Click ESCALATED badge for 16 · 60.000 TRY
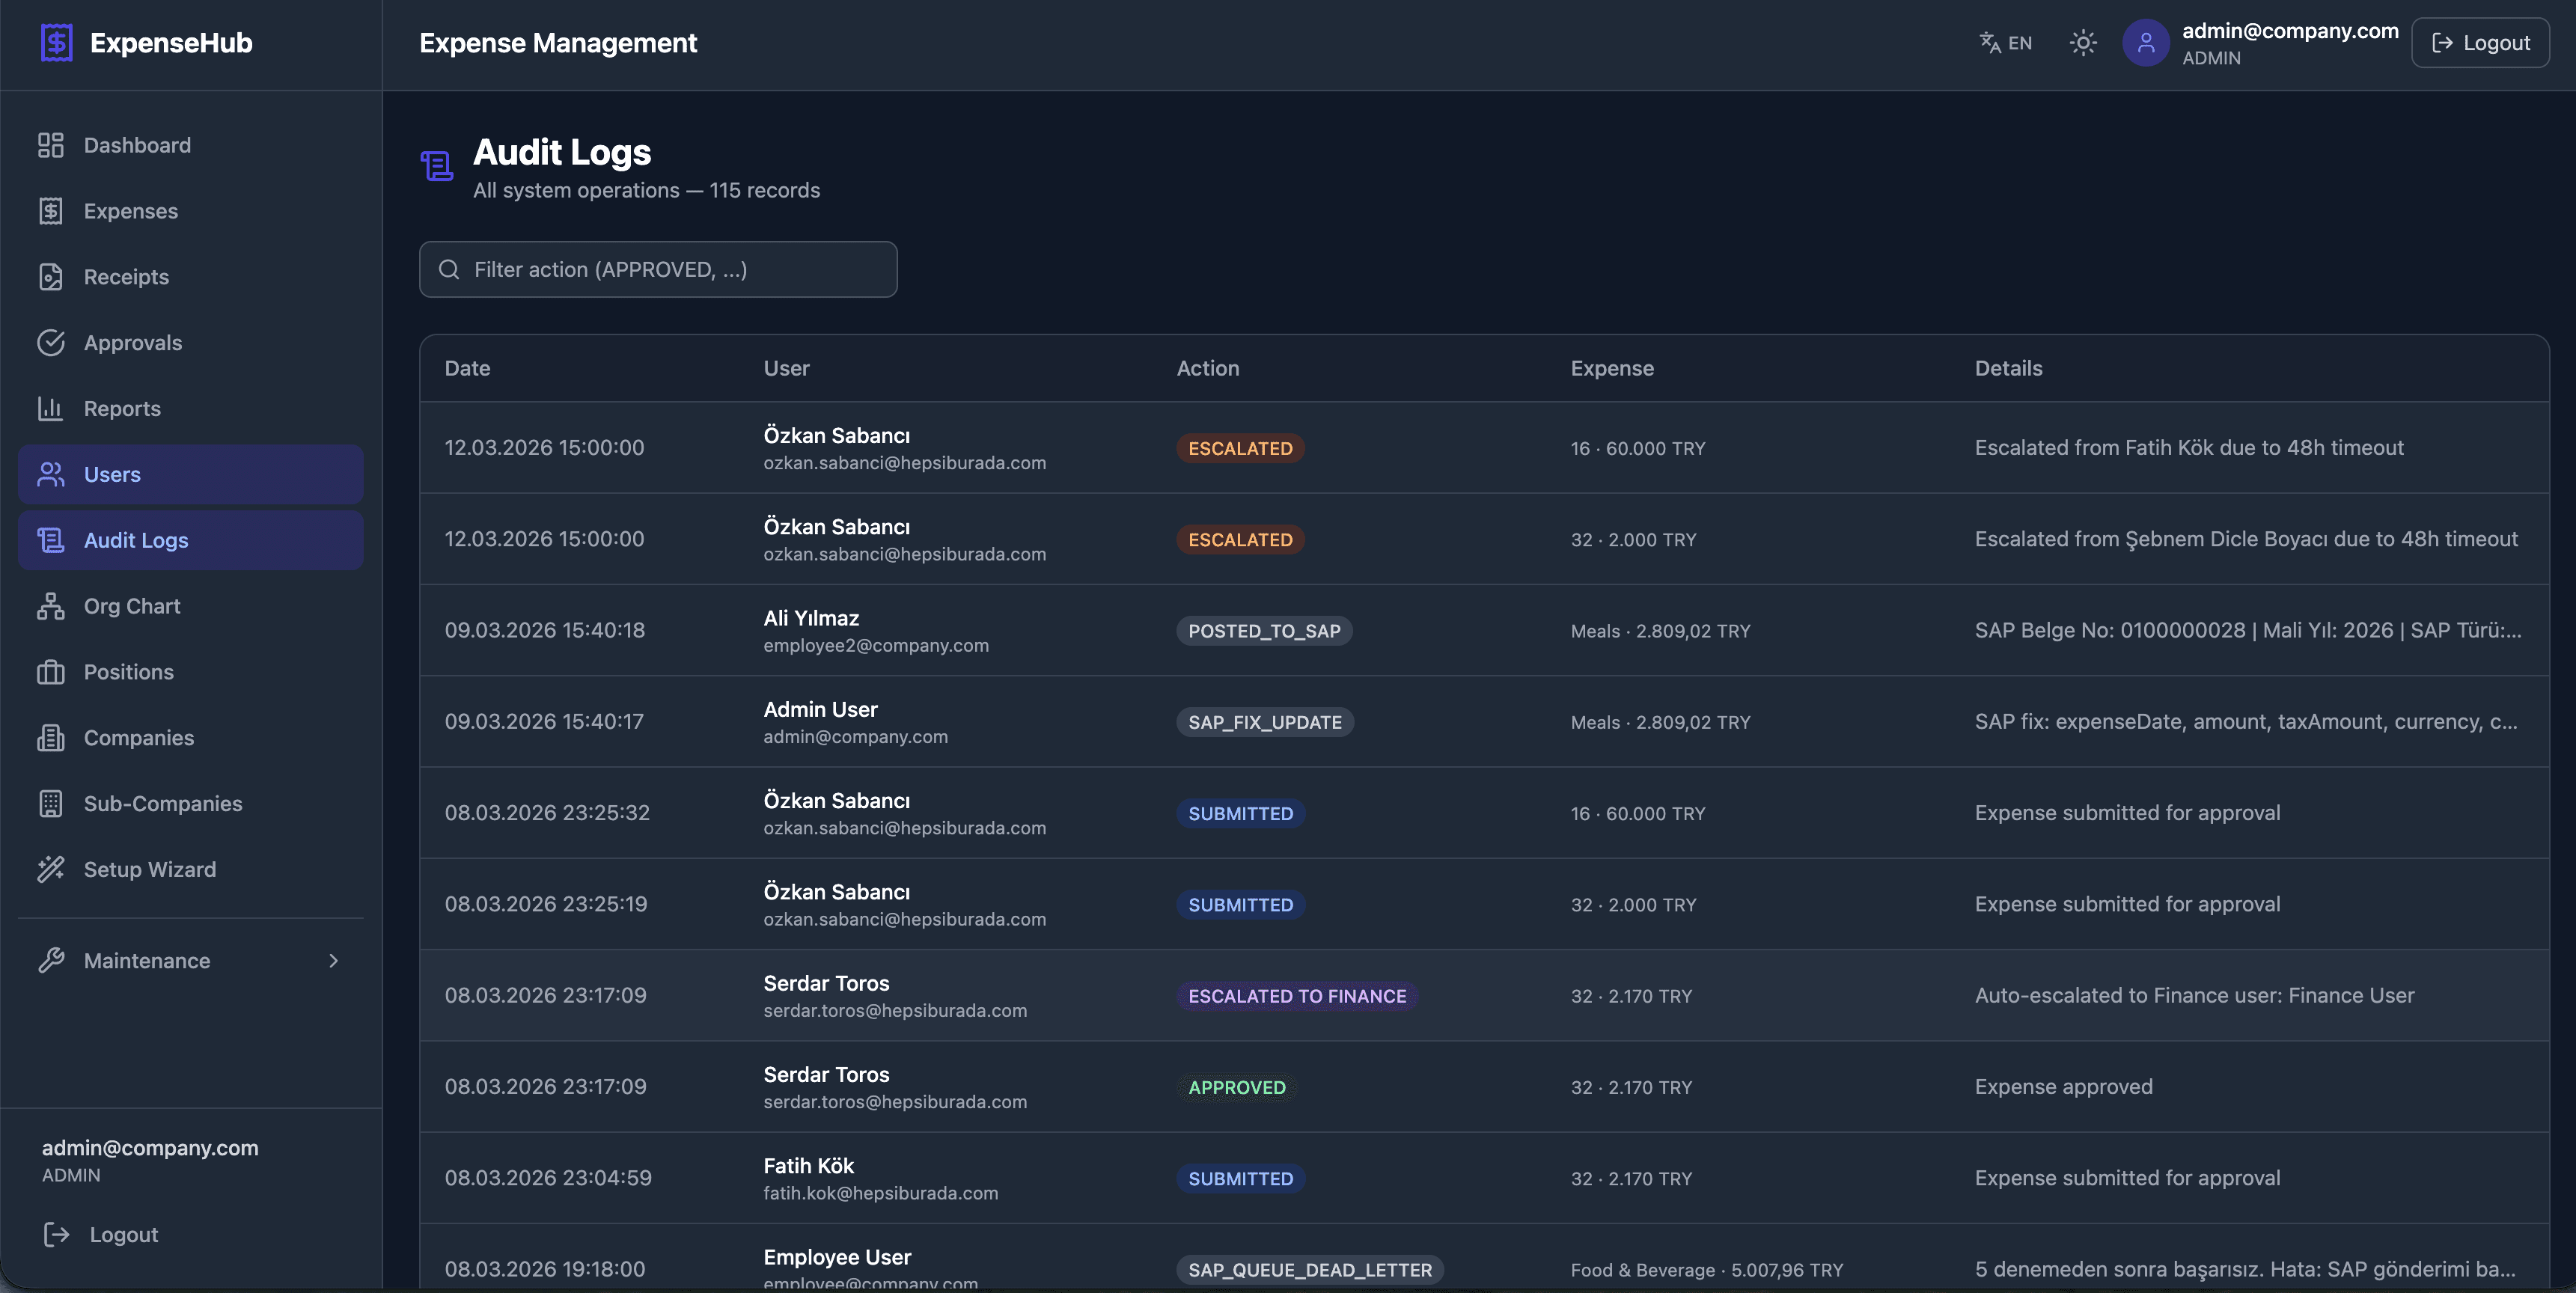The height and width of the screenshot is (1293, 2576). (1240, 449)
